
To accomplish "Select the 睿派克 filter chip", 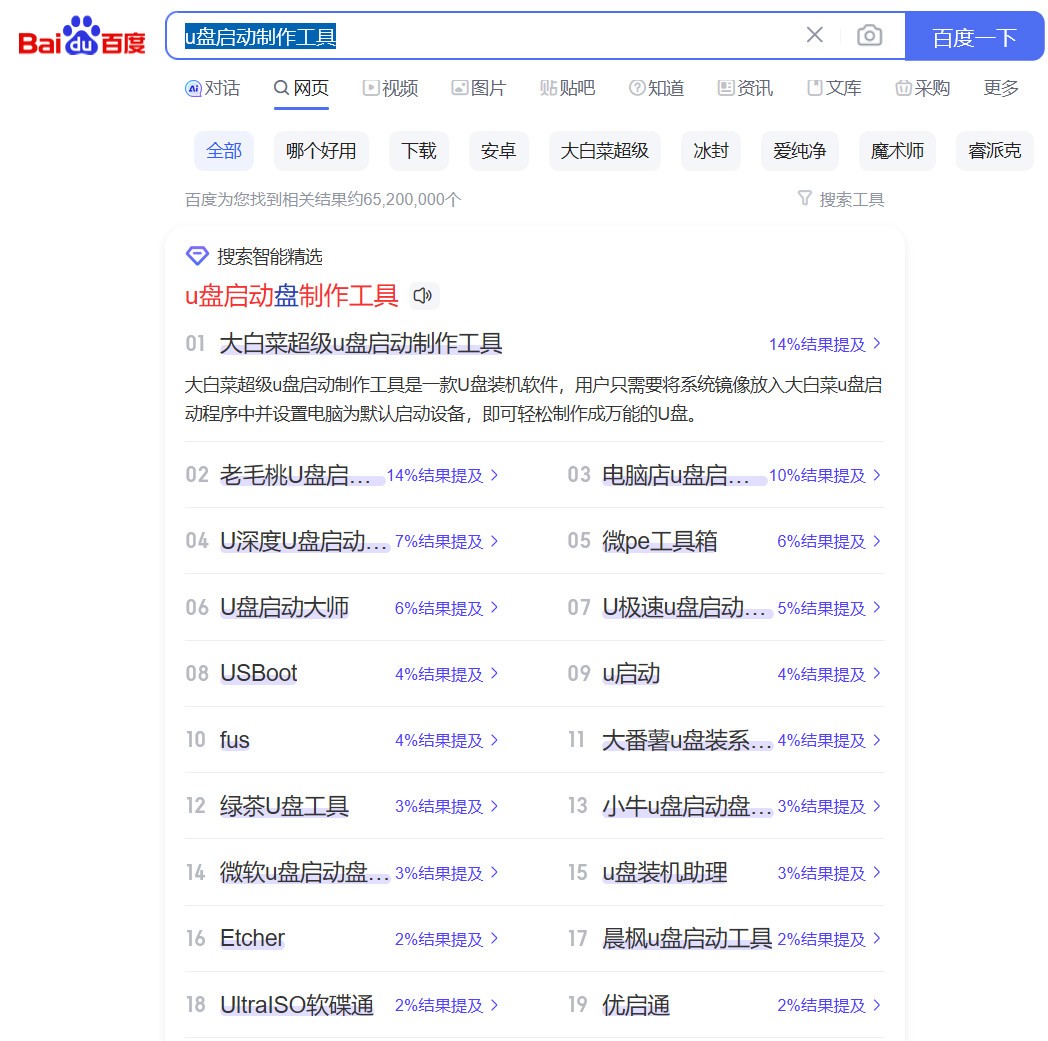I will (995, 151).
